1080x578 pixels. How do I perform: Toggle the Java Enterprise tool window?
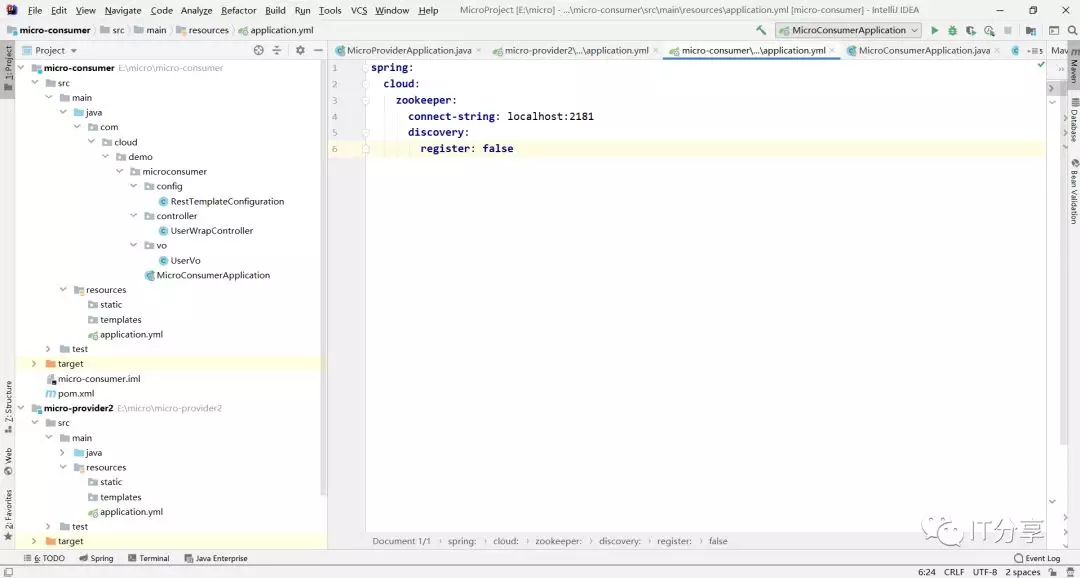coord(216,558)
